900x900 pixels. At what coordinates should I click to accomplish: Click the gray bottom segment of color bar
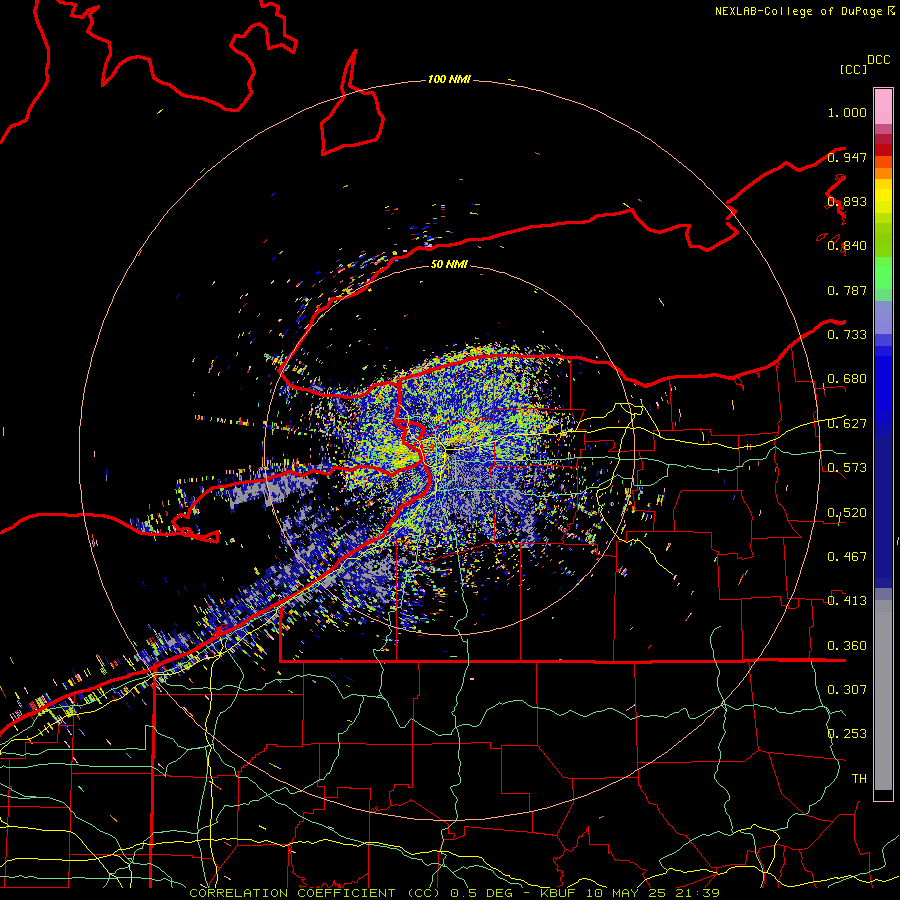point(883,695)
